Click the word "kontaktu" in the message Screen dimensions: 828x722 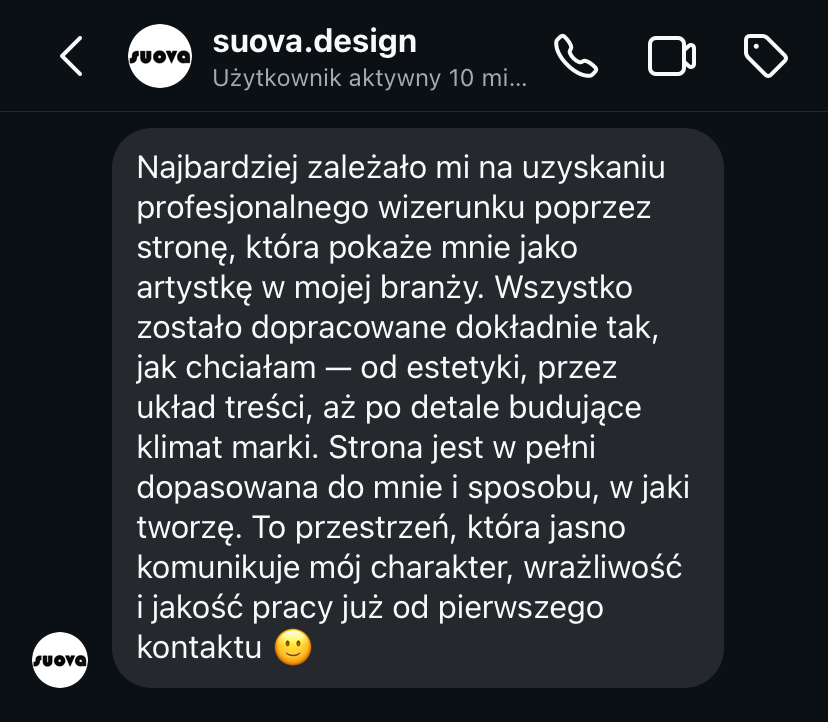(198, 648)
